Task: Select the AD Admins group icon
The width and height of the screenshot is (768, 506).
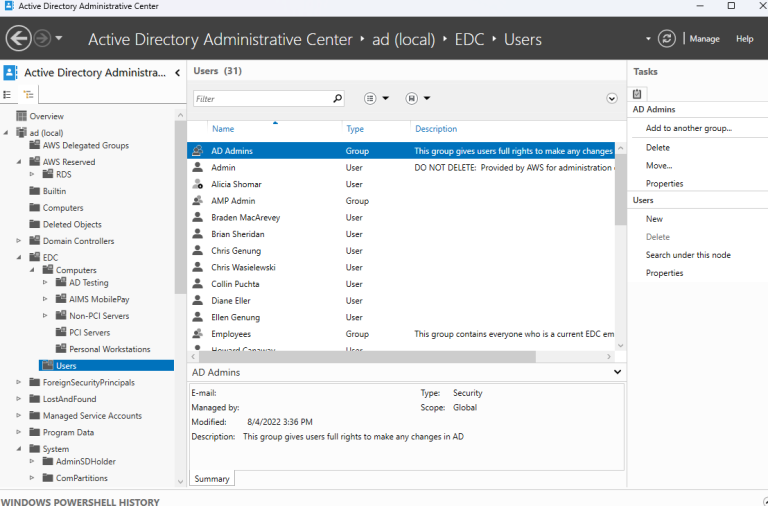Action: (197, 151)
